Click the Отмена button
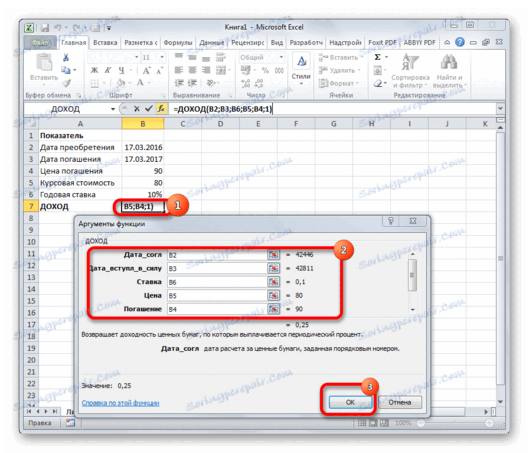529x453 pixels. 400,402
